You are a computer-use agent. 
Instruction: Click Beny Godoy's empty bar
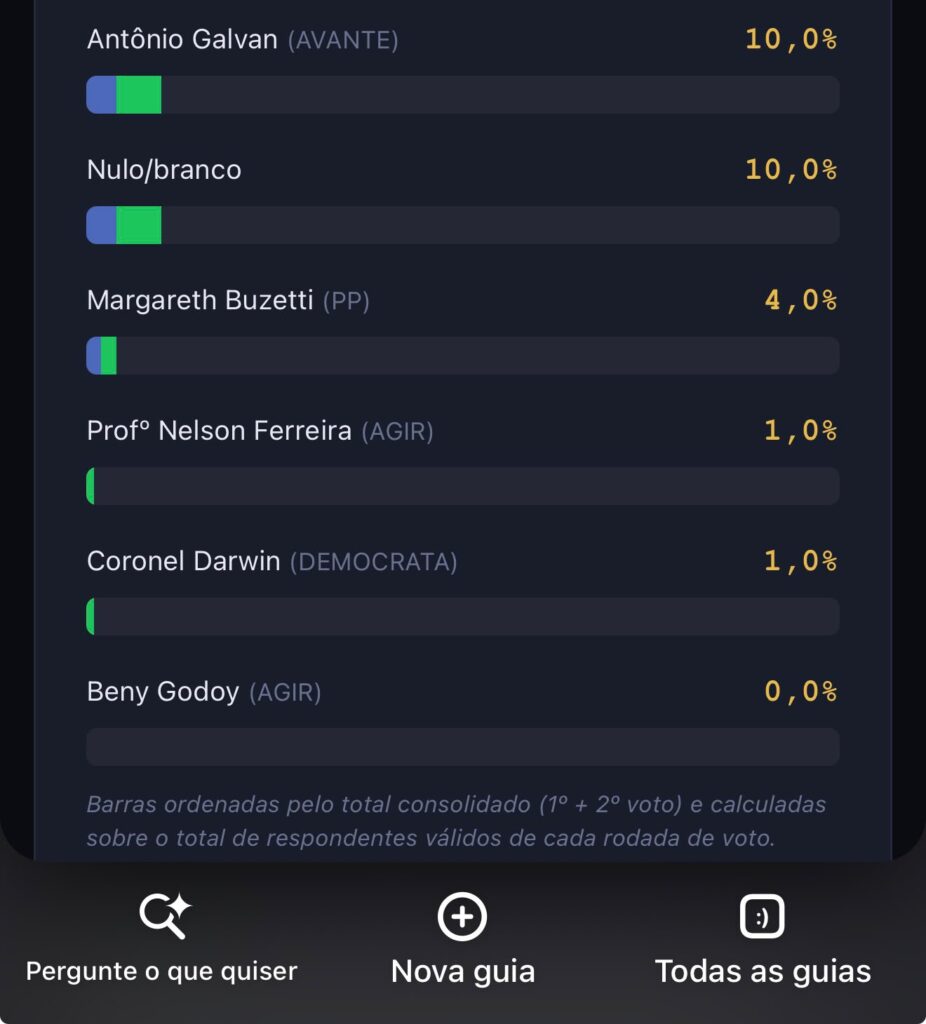tap(463, 747)
